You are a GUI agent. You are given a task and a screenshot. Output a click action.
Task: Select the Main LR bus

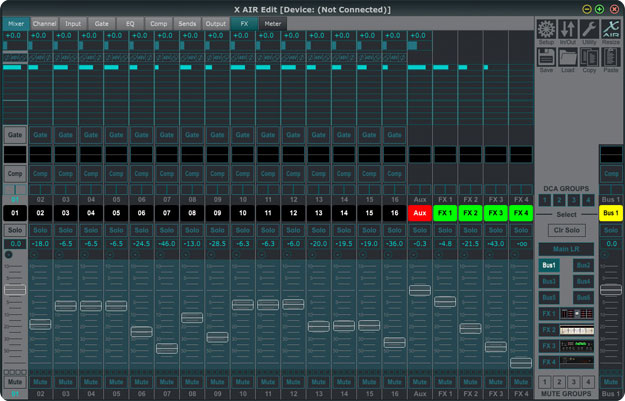566,249
